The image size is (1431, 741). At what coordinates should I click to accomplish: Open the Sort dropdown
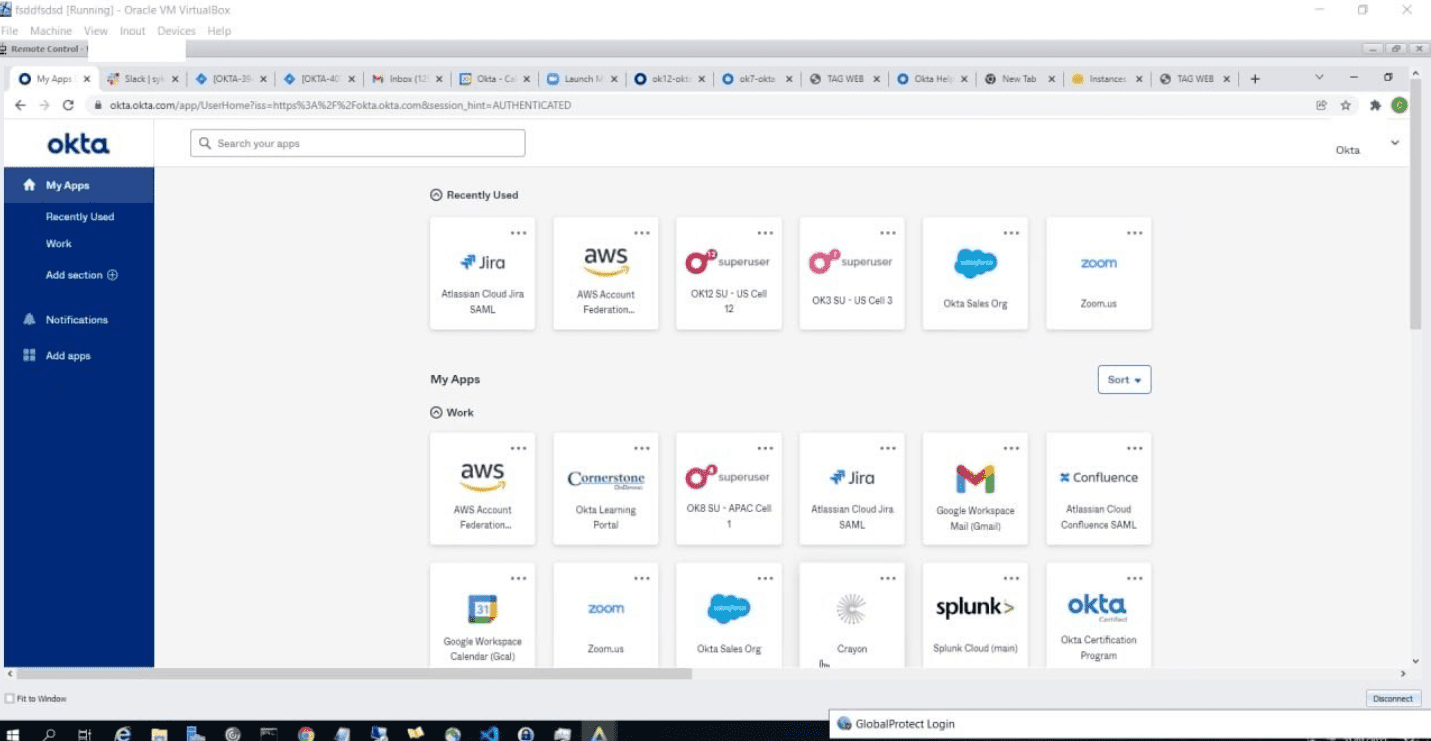[x=1124, y=380]
